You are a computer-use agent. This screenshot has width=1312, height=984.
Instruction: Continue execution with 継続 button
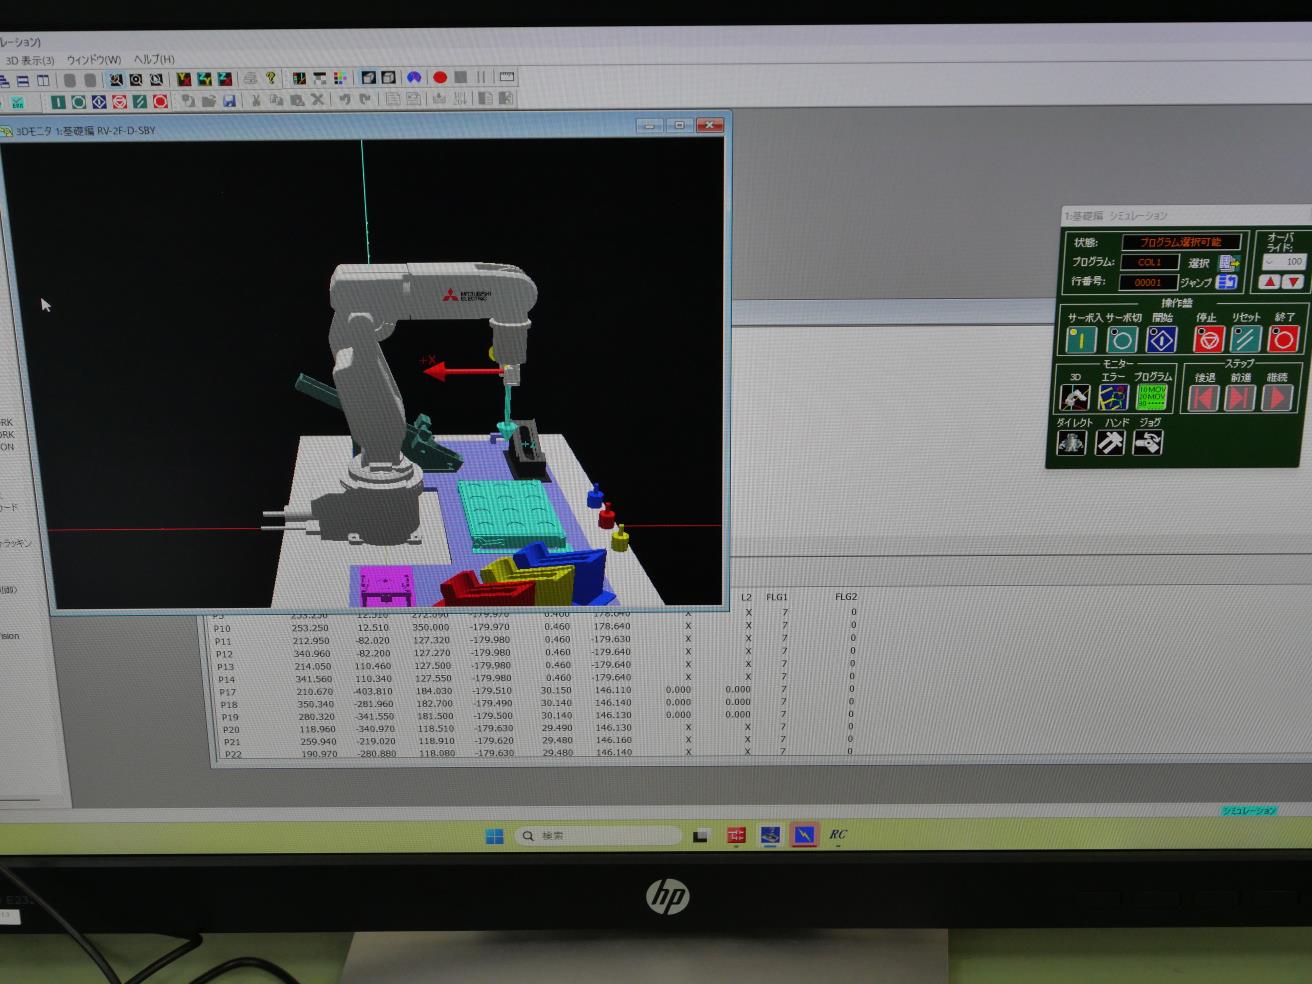click(x=1277, y=398)
